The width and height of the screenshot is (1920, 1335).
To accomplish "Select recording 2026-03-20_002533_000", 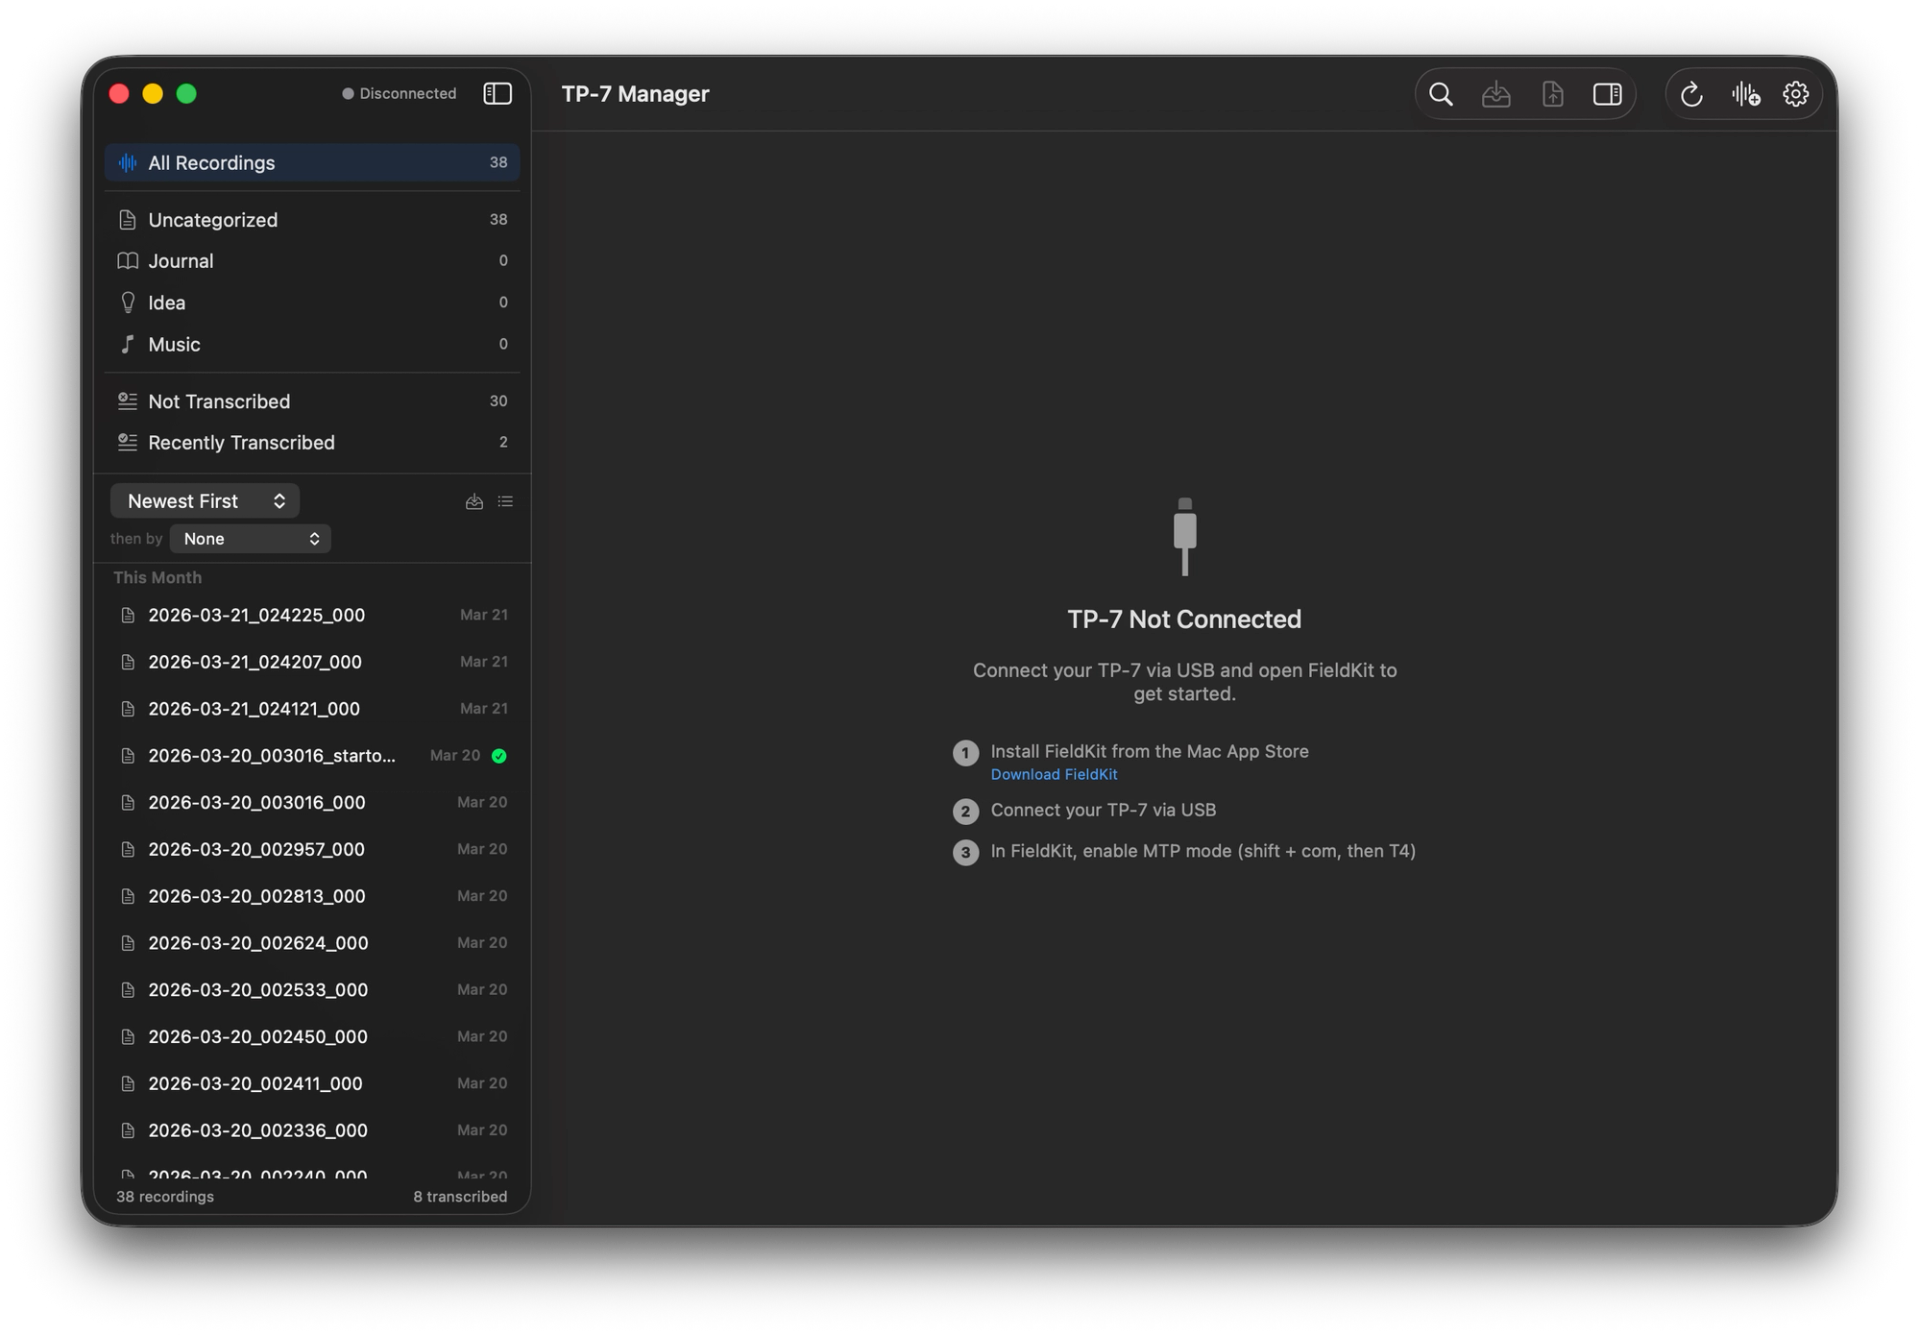I will tap(312, 990).
